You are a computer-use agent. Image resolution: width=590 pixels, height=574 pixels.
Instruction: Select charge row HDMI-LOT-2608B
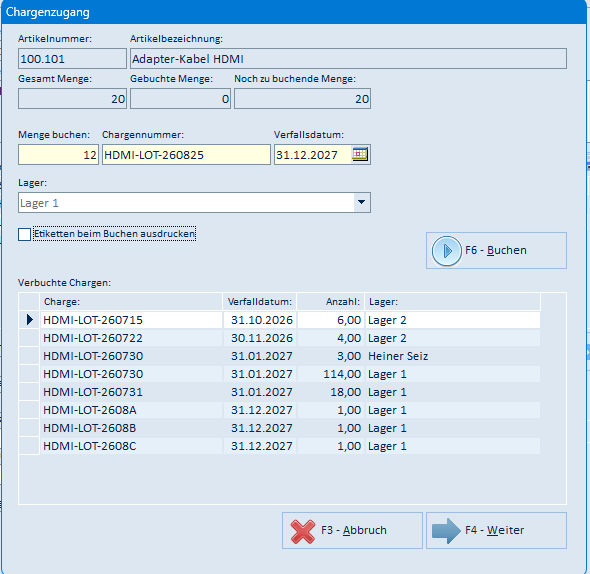pos(290,428)
